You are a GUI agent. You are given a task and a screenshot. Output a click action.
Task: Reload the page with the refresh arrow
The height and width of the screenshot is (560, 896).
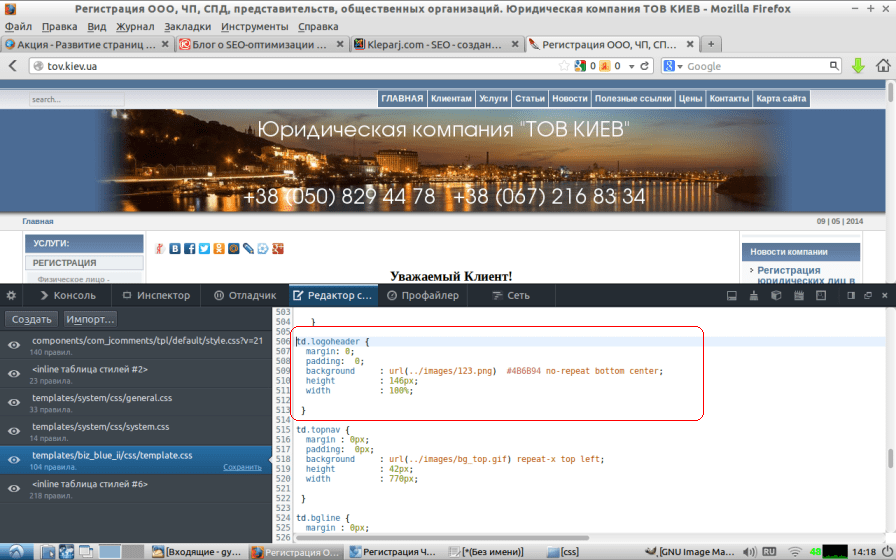point(645,66)
